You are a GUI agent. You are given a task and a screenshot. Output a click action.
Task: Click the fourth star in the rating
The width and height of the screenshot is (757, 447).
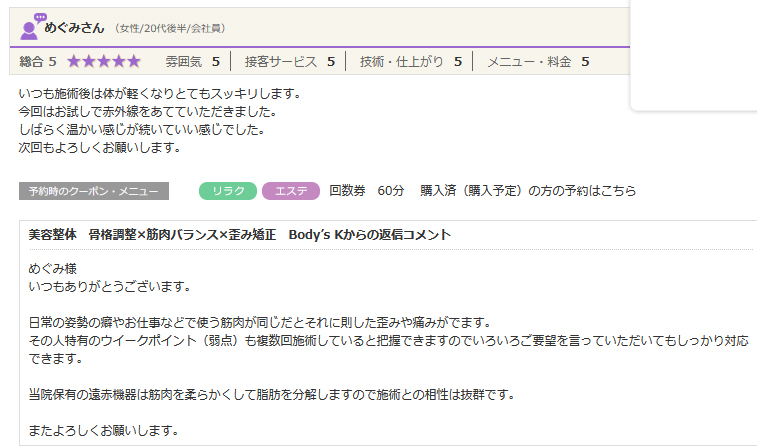tap(119, 62)
